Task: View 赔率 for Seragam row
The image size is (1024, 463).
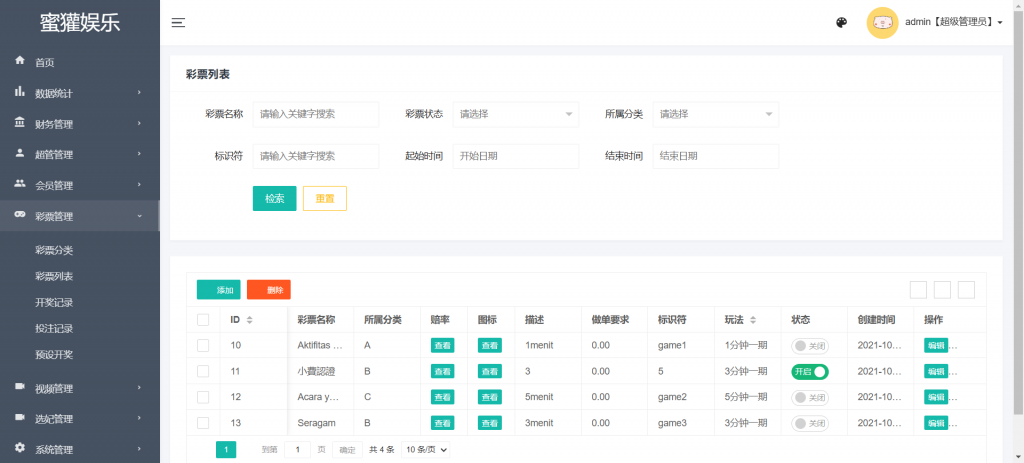Action: (x=442, y=423)
